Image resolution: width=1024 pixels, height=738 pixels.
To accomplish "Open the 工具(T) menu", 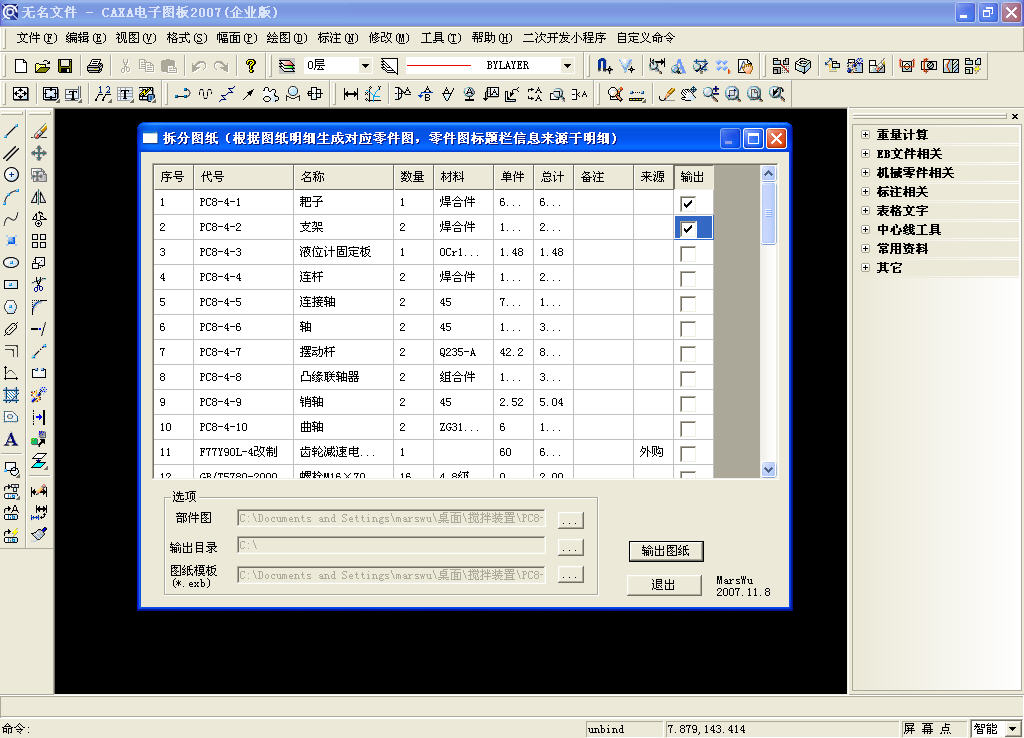I will pyautogui.click(x=441, y=38).
